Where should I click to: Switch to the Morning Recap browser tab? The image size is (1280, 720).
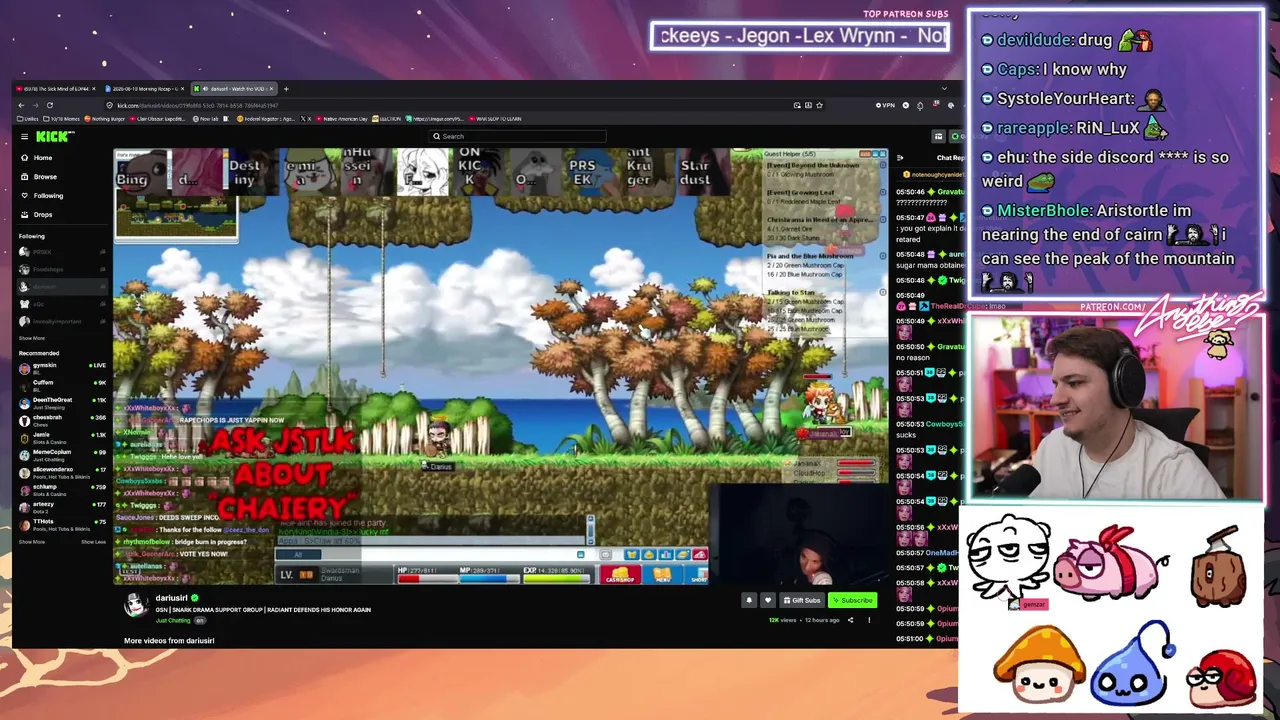tap(145, 89)
